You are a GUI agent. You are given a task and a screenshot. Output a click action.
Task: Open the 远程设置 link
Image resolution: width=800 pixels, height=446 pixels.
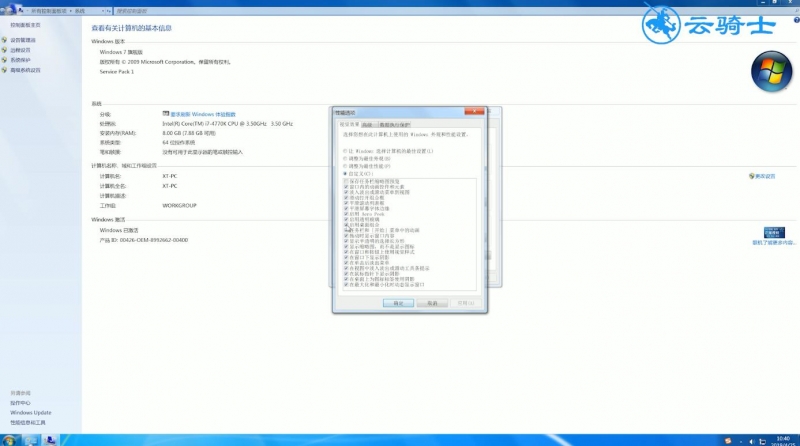(20, 50)
